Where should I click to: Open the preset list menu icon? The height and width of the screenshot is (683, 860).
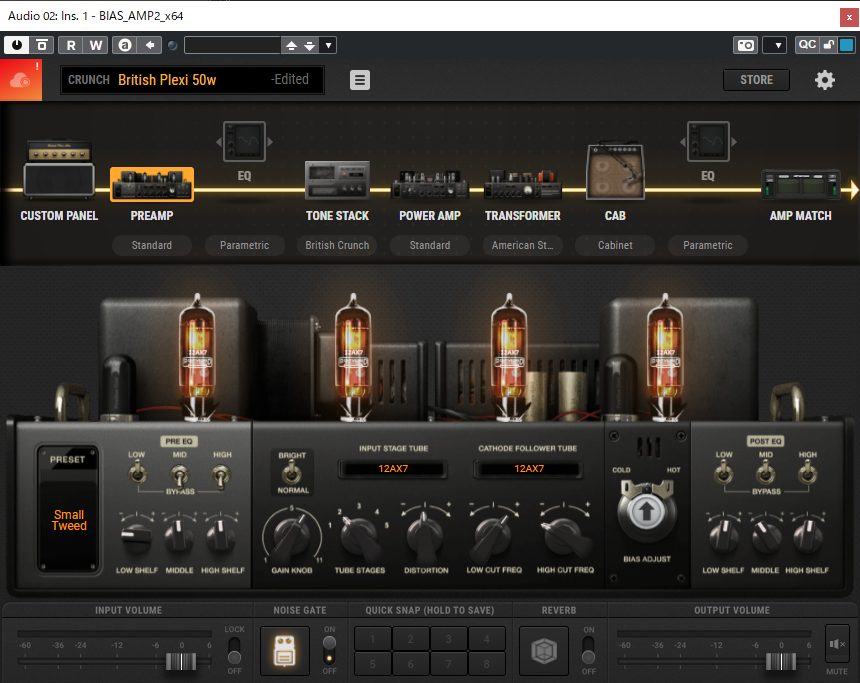click(360, 80)
